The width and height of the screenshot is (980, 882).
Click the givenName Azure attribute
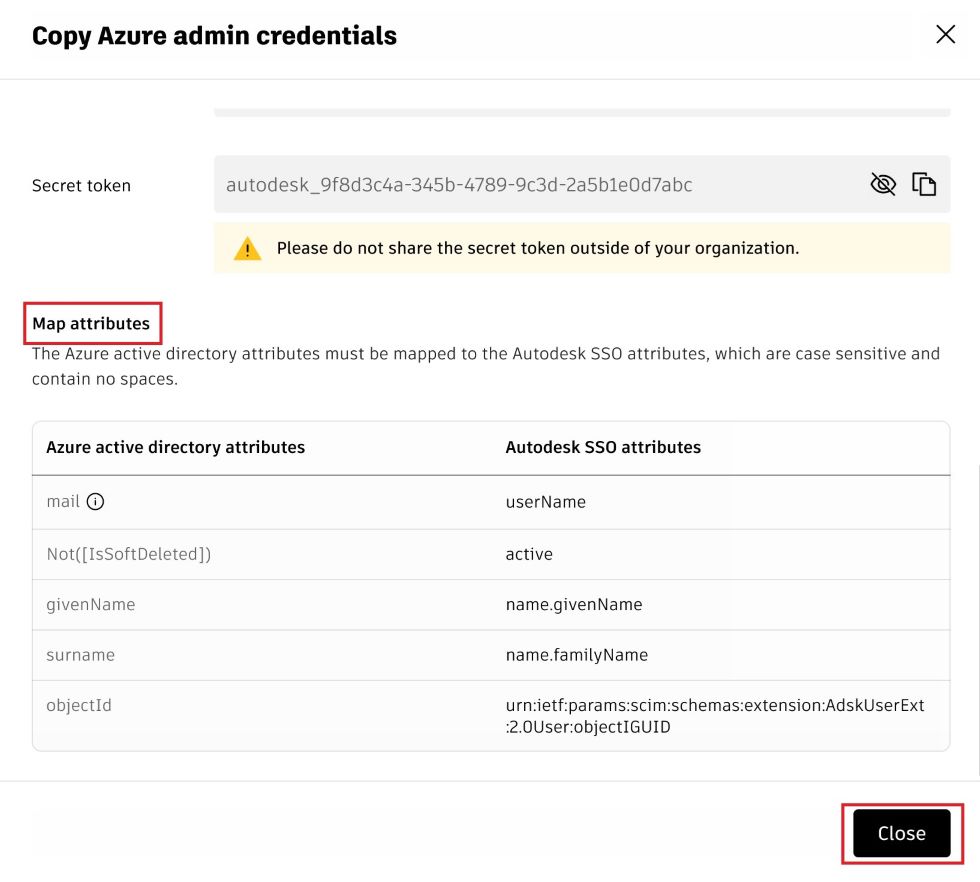coord(91,604)
